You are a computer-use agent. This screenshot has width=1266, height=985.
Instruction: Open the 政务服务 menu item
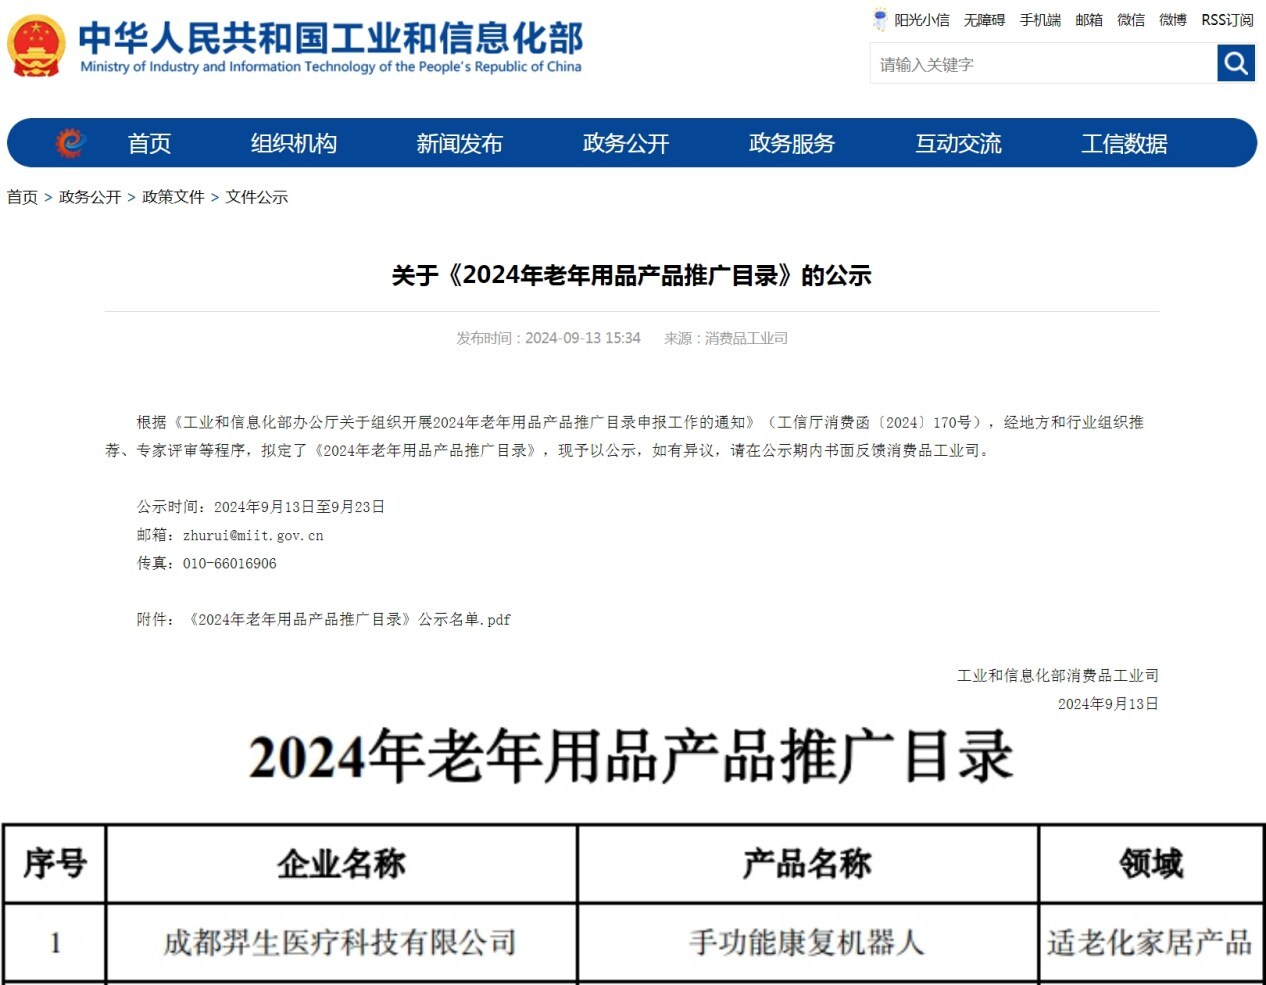coord(791,143)
